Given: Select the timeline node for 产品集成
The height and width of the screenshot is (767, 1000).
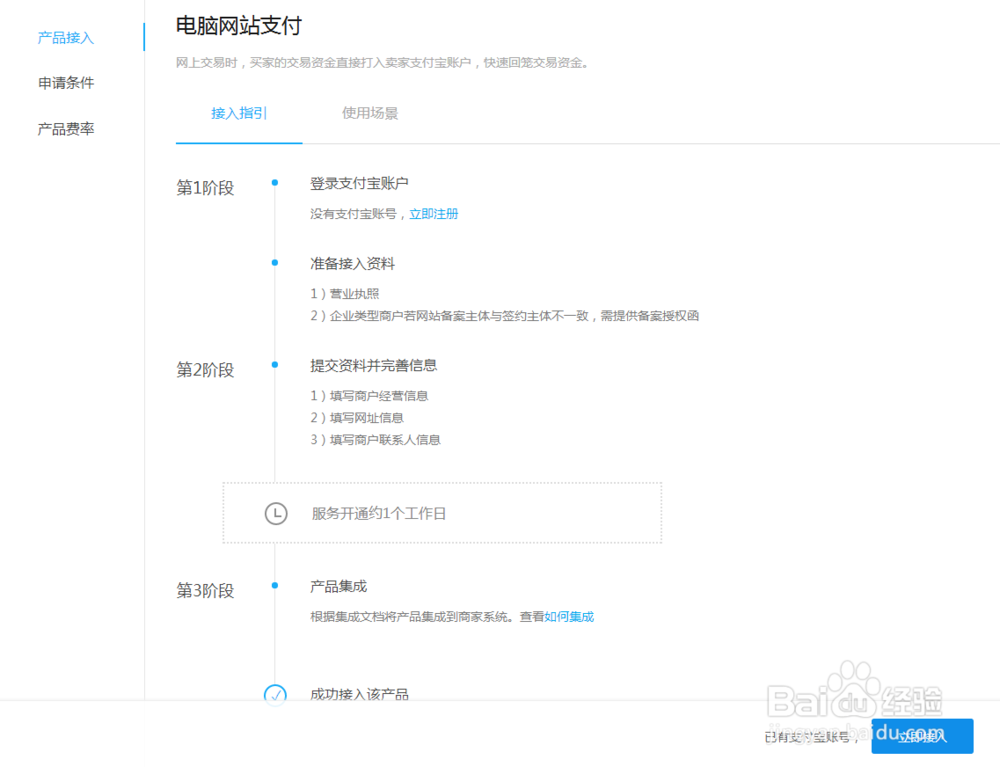Looking at the screenshot, I should [x=274, y=586].
